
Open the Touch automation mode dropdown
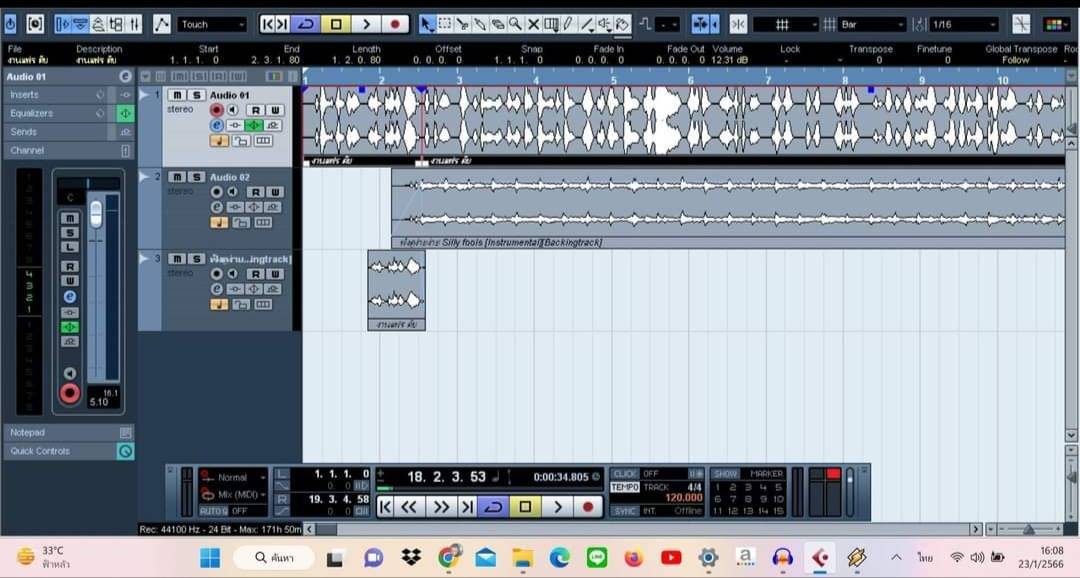point(212,24)
